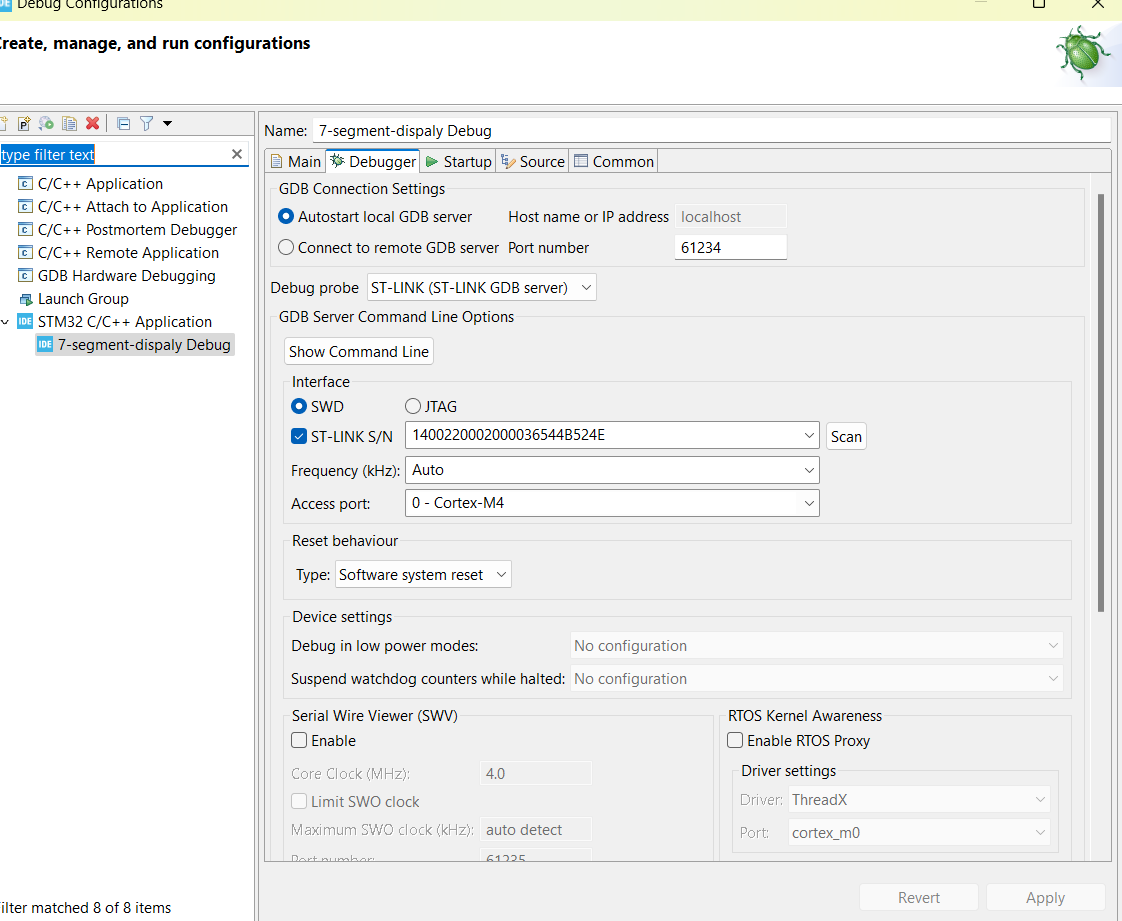Click the filter launch configurations funnel icon
This screenshot has height=921, width=1122.
click(146, 123)
